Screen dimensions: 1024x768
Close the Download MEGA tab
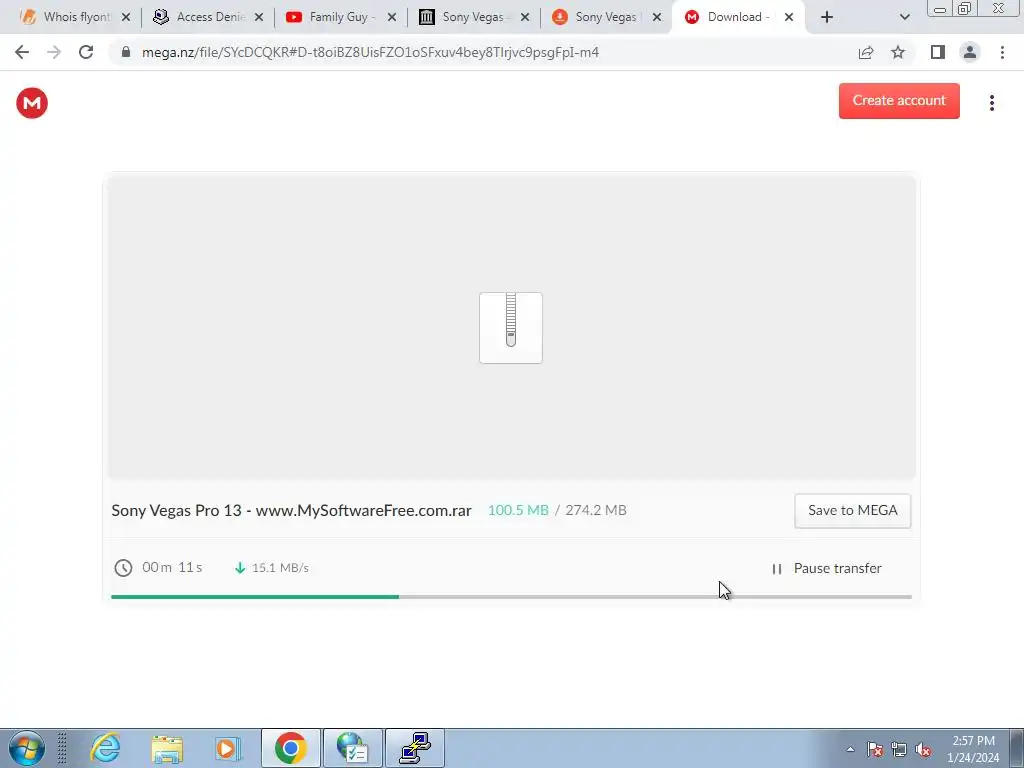(x=789, y=17)
